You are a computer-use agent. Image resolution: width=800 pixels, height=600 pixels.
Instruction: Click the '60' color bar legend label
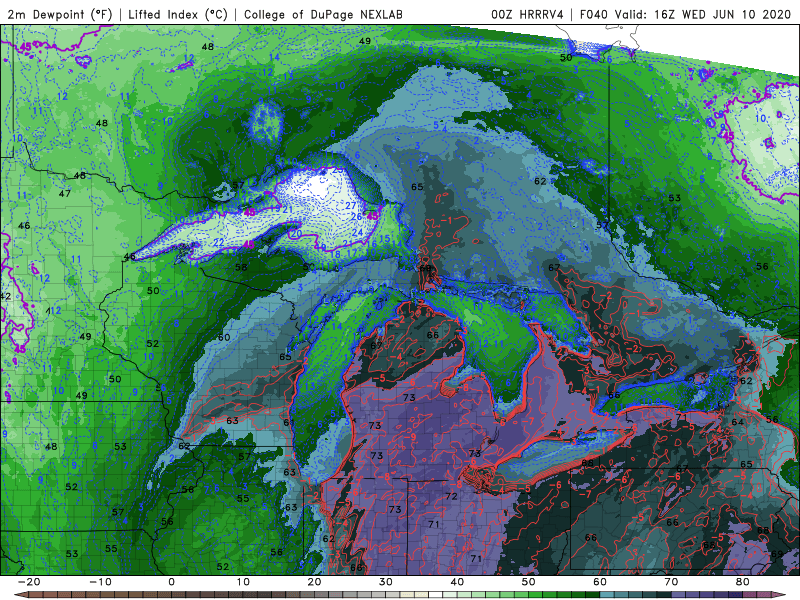coord(600,582)
